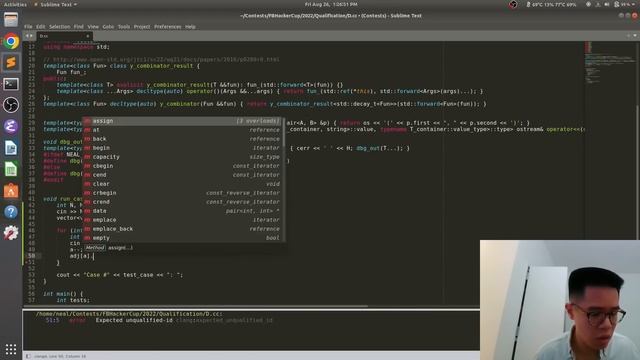The image size is (640, 360).
Task: Click the Sublime Text dock icon
Action: coord(11,62)
